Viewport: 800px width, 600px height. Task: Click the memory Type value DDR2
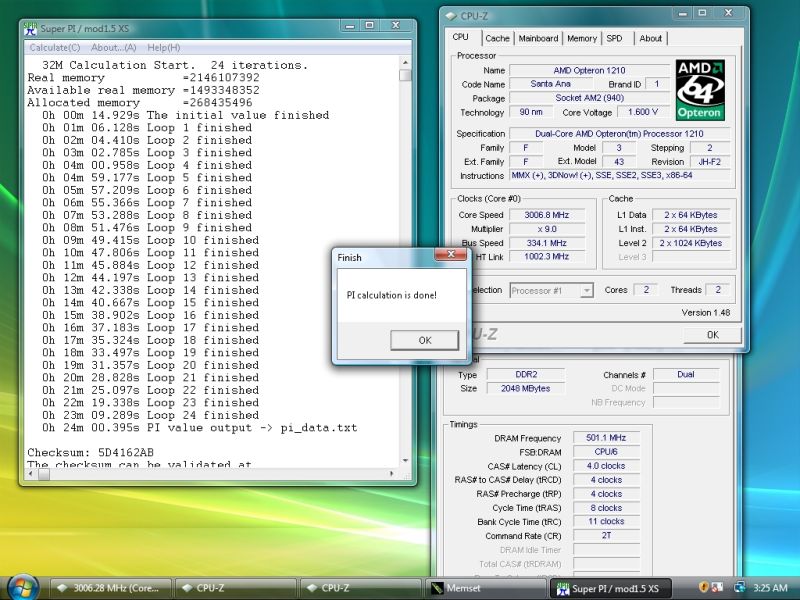coord(526,374)
